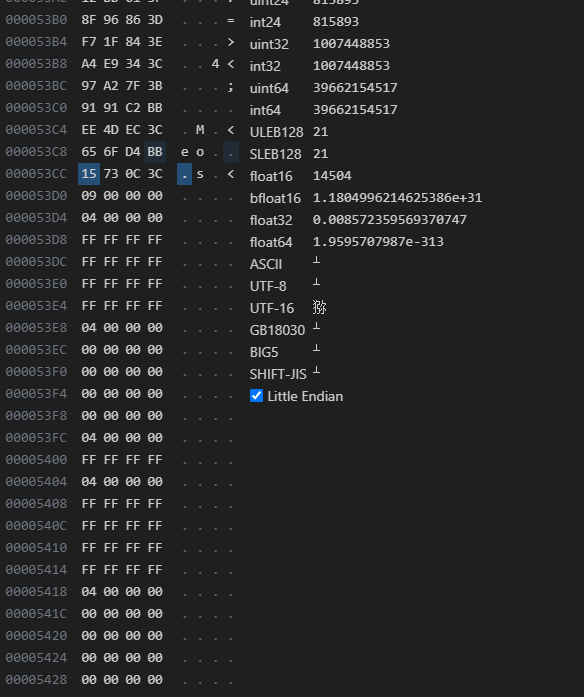
Task: Select the float16 value 14504
Action: [x=332, y=176]
